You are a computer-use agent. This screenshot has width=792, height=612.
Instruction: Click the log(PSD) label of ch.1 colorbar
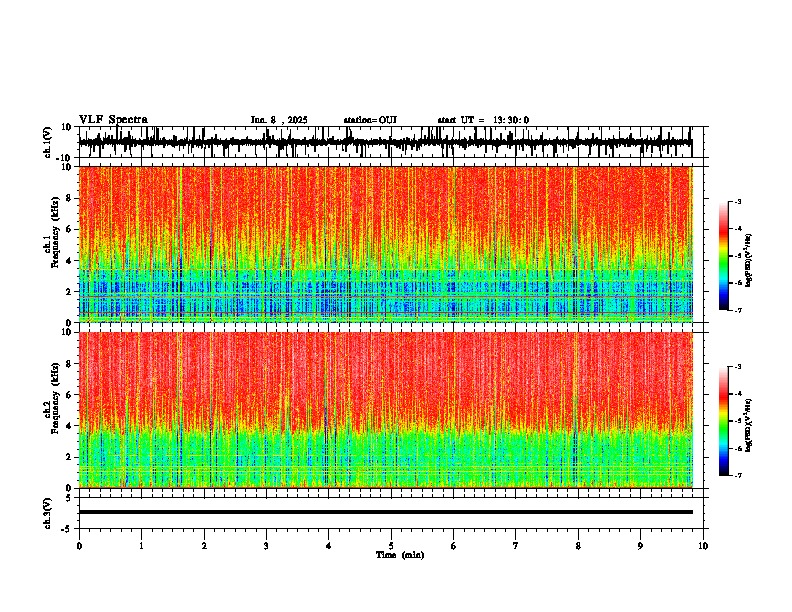point(748,261)
